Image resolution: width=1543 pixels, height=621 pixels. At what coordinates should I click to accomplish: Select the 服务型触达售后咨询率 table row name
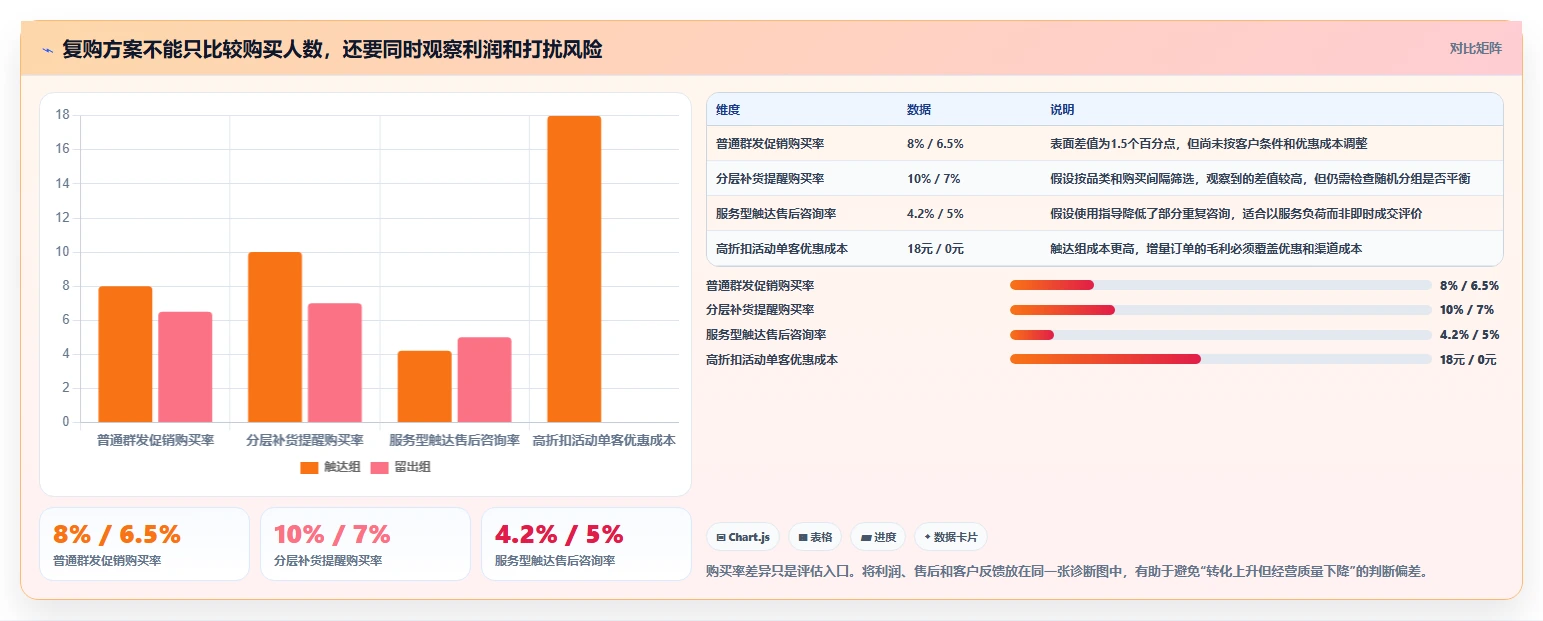(776, 213)
